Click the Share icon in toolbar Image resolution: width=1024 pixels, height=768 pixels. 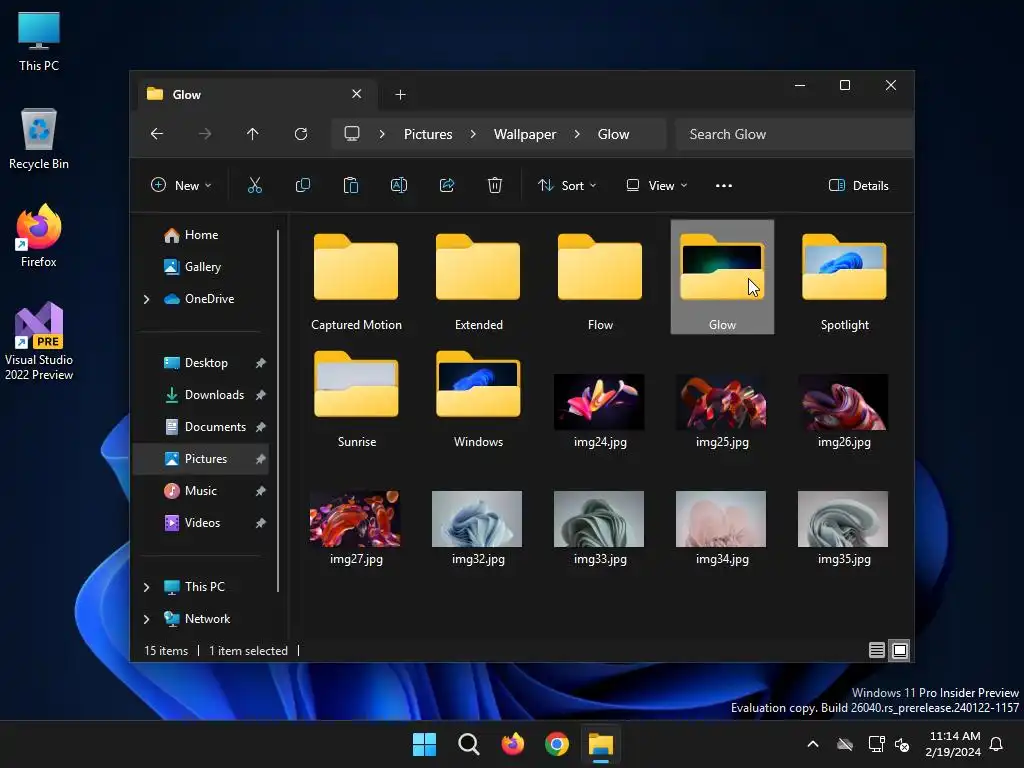[x=447, y=185]
